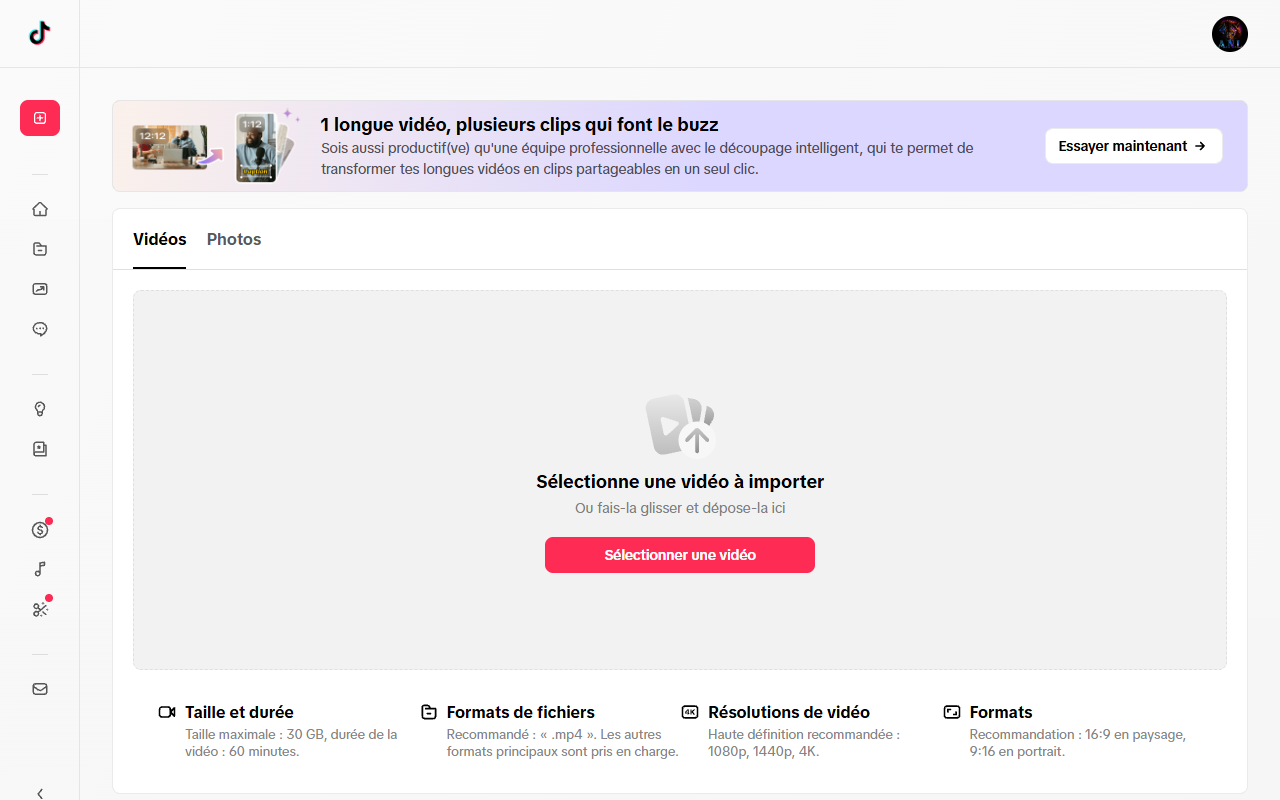
Task: Click the Résolutions de vidéo heading
Action: (x=789, y=712)
